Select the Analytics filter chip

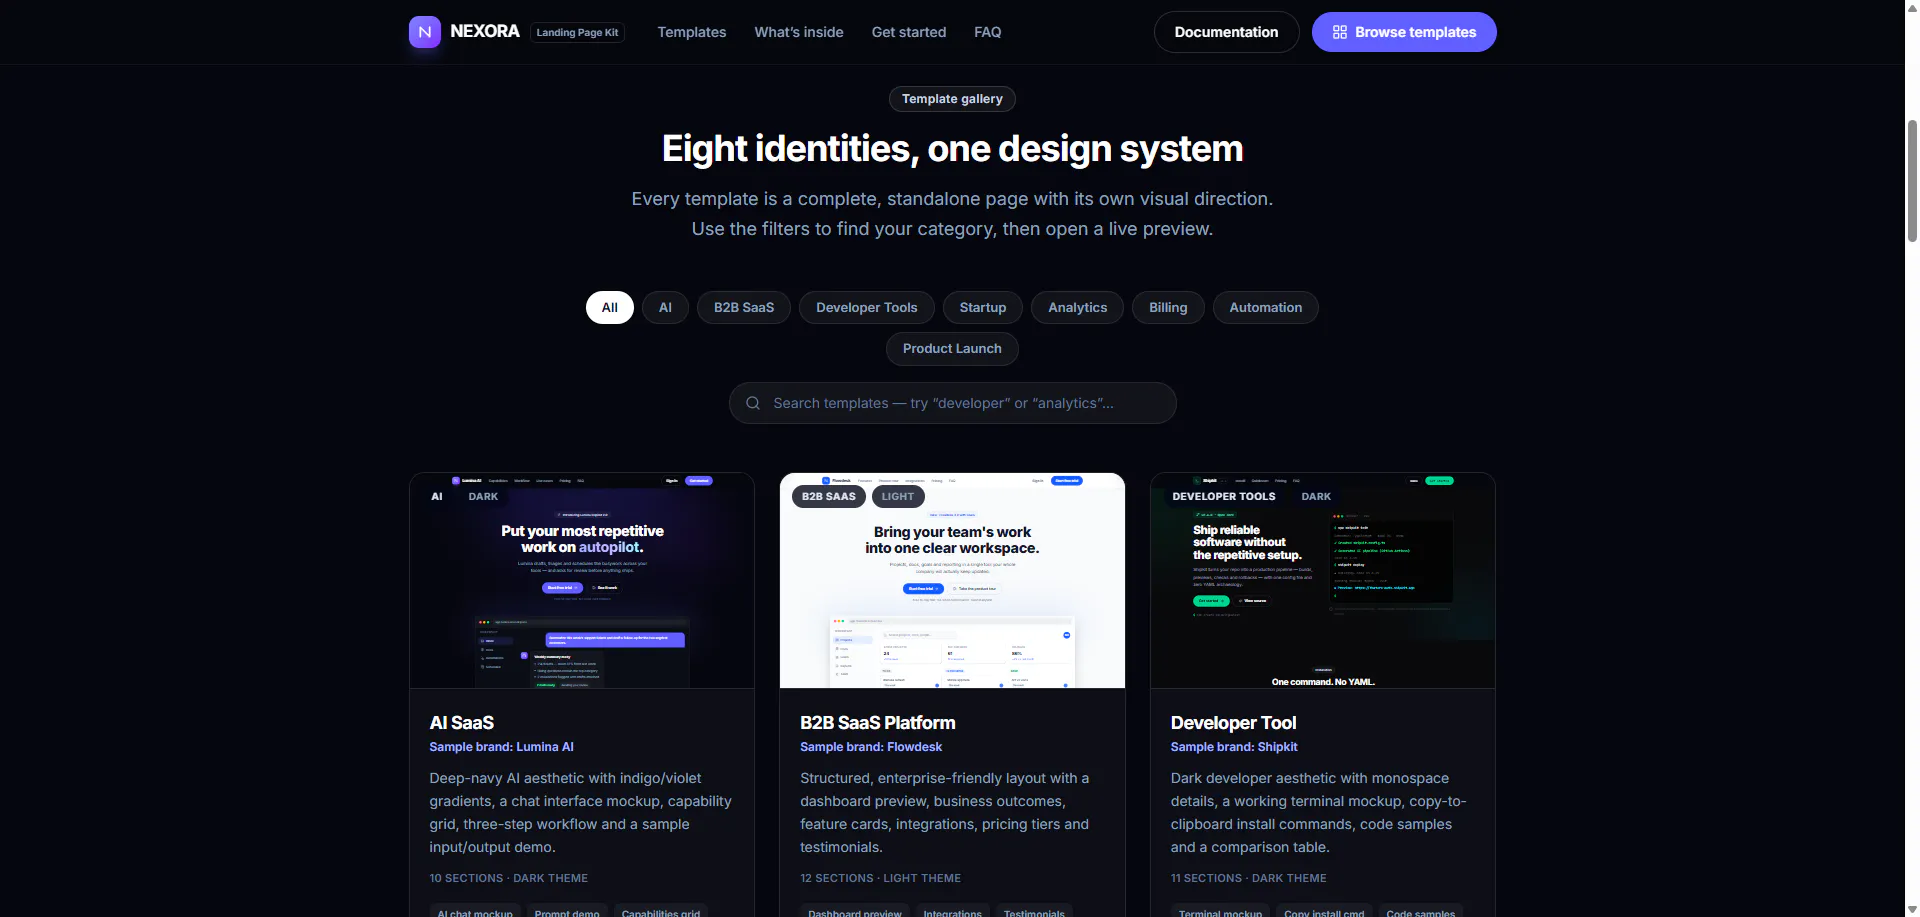[1078, 308]
